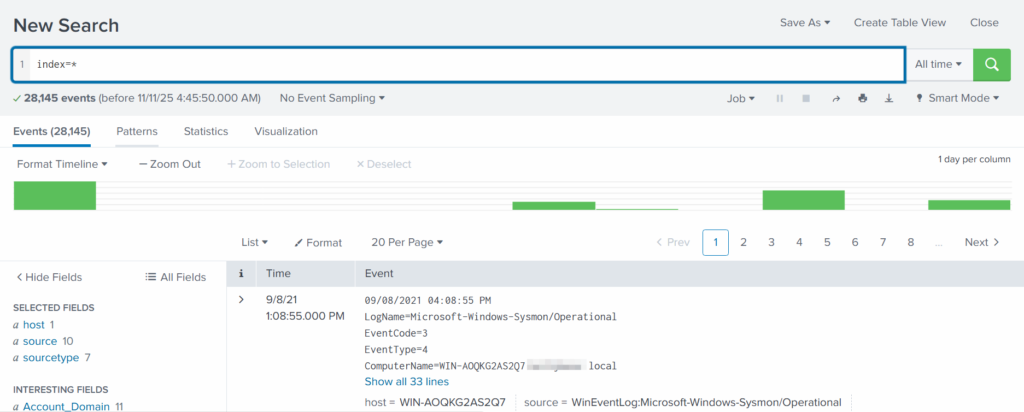Click the host value WIN-AOQKG2AS2Q7

453,403
